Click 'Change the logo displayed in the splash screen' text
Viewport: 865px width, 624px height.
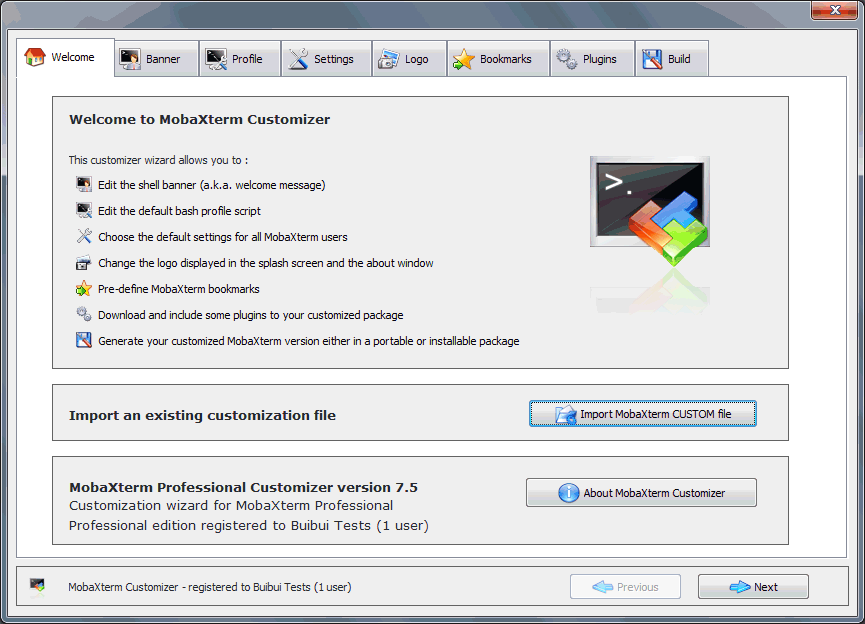(266, 263)
